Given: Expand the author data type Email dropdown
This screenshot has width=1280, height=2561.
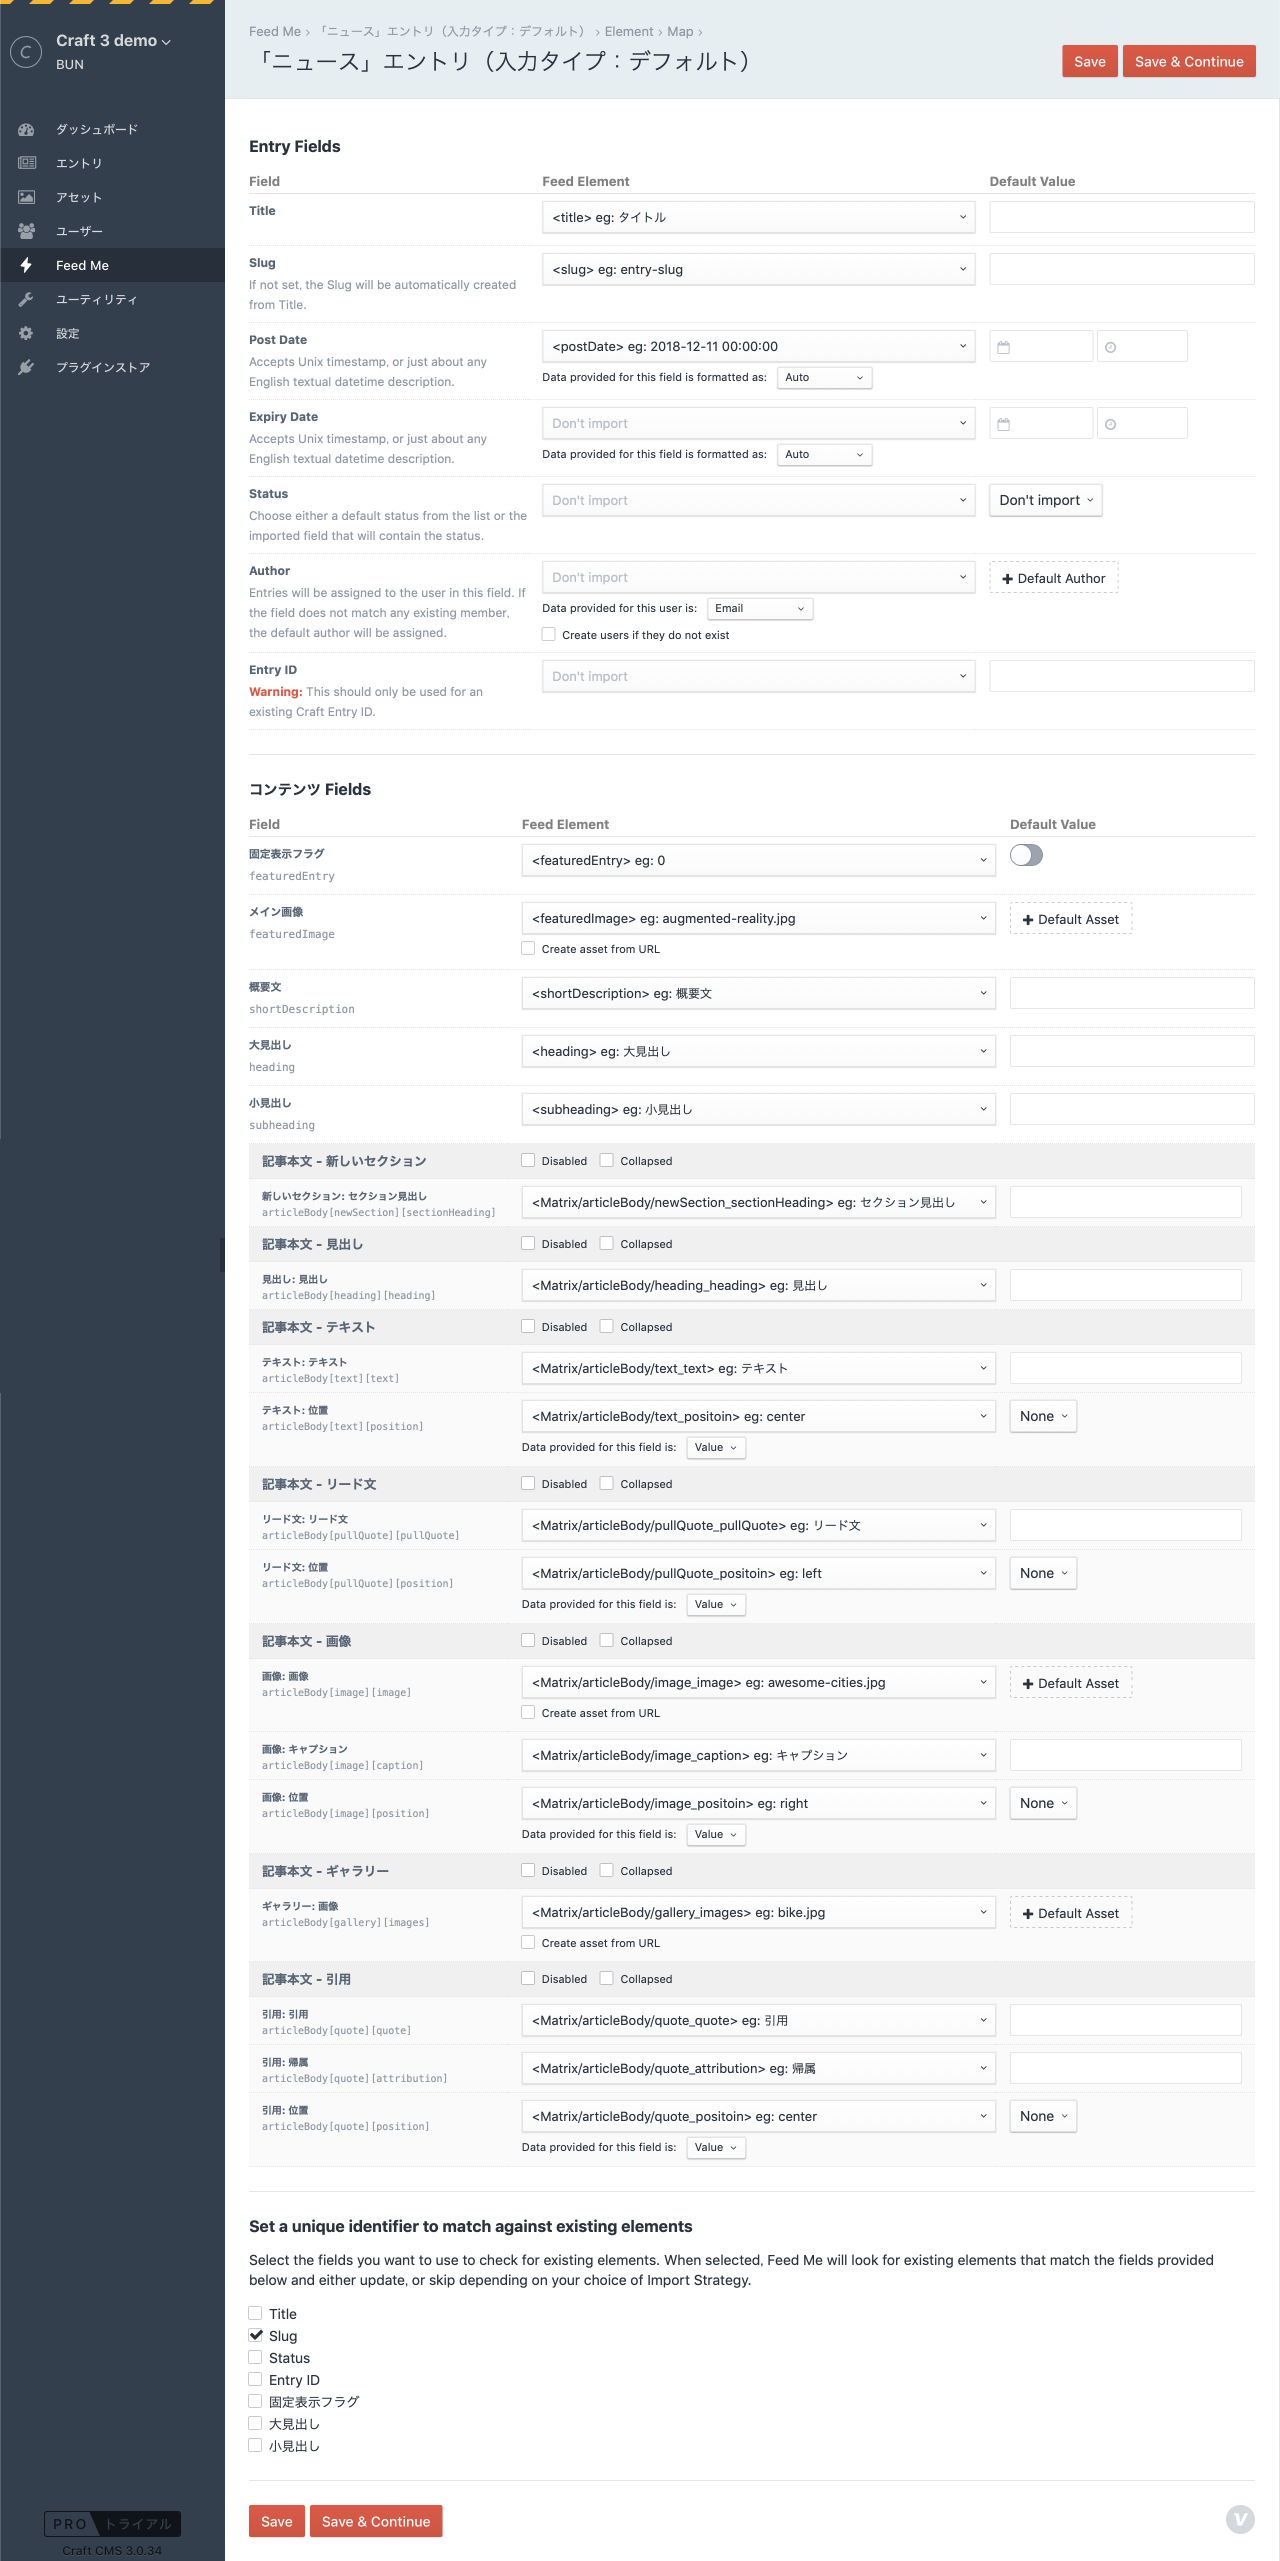Looking at the screenshot, I should pyautogui.click(x=759, y=608).
